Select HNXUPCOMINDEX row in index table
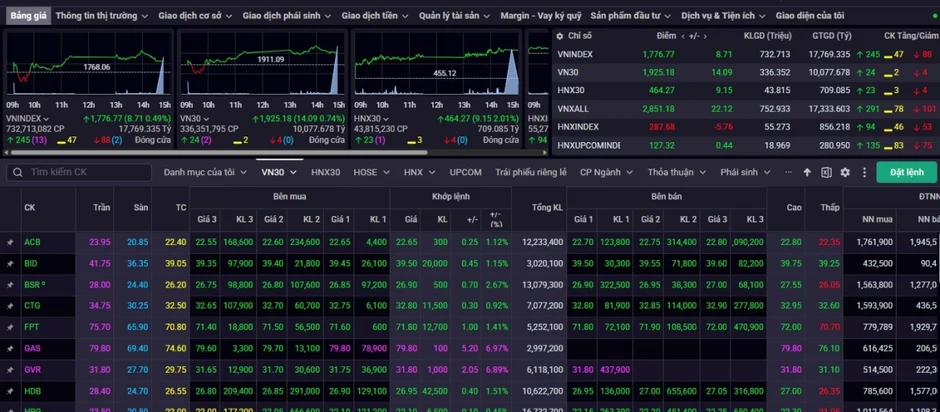 point(745,145)
